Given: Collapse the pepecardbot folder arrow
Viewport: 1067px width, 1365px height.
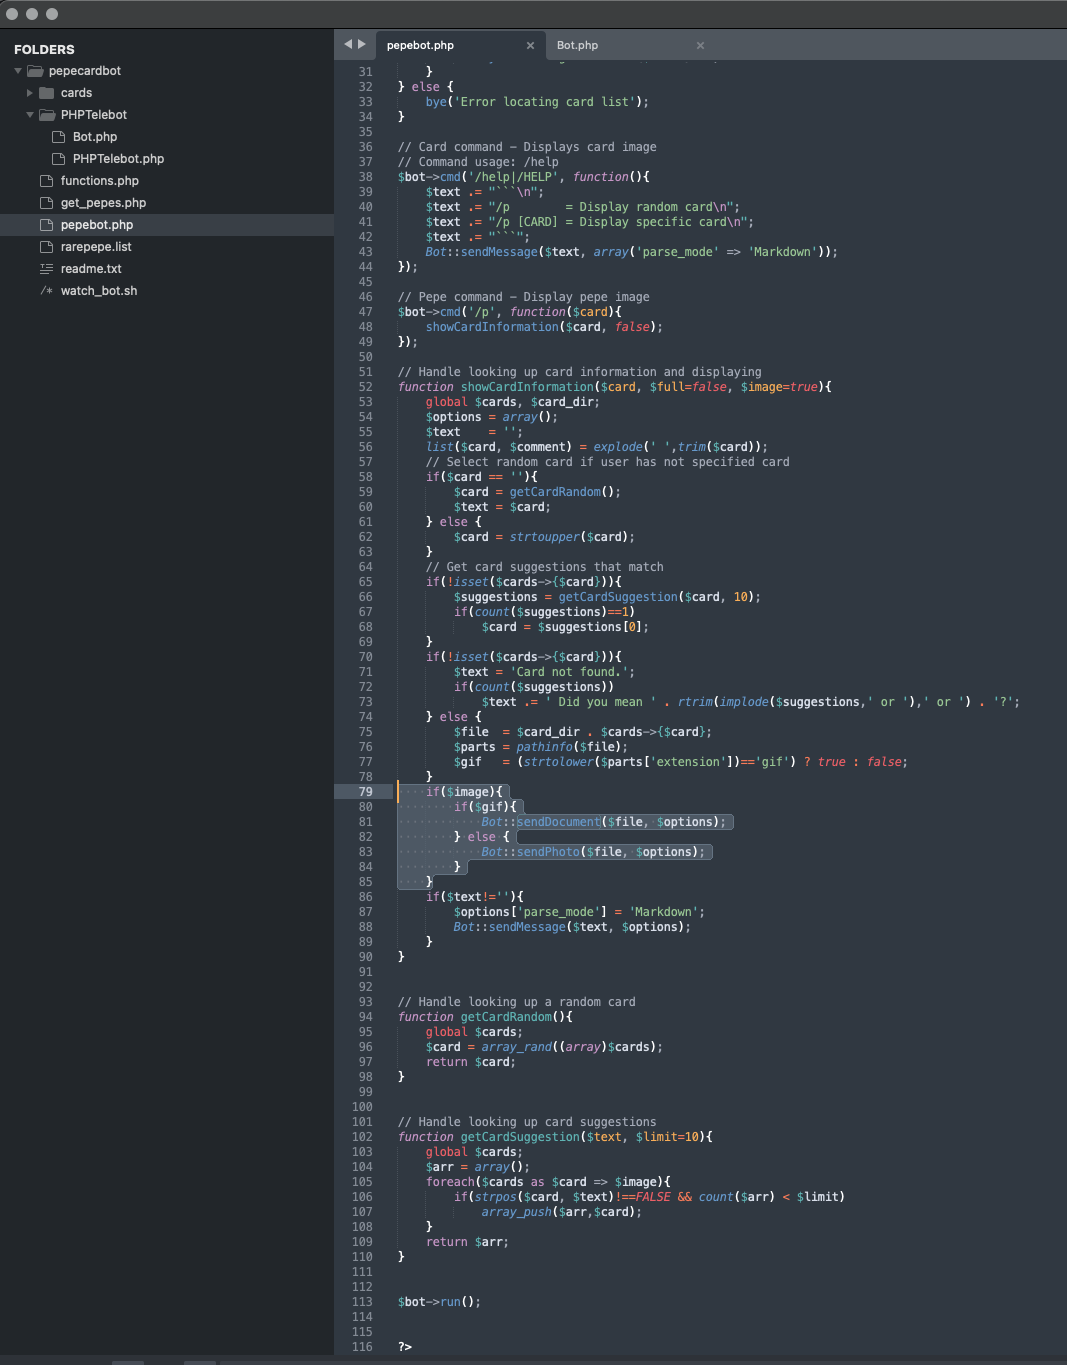Looking at the screenshot, I should click(x=18, y=71).
